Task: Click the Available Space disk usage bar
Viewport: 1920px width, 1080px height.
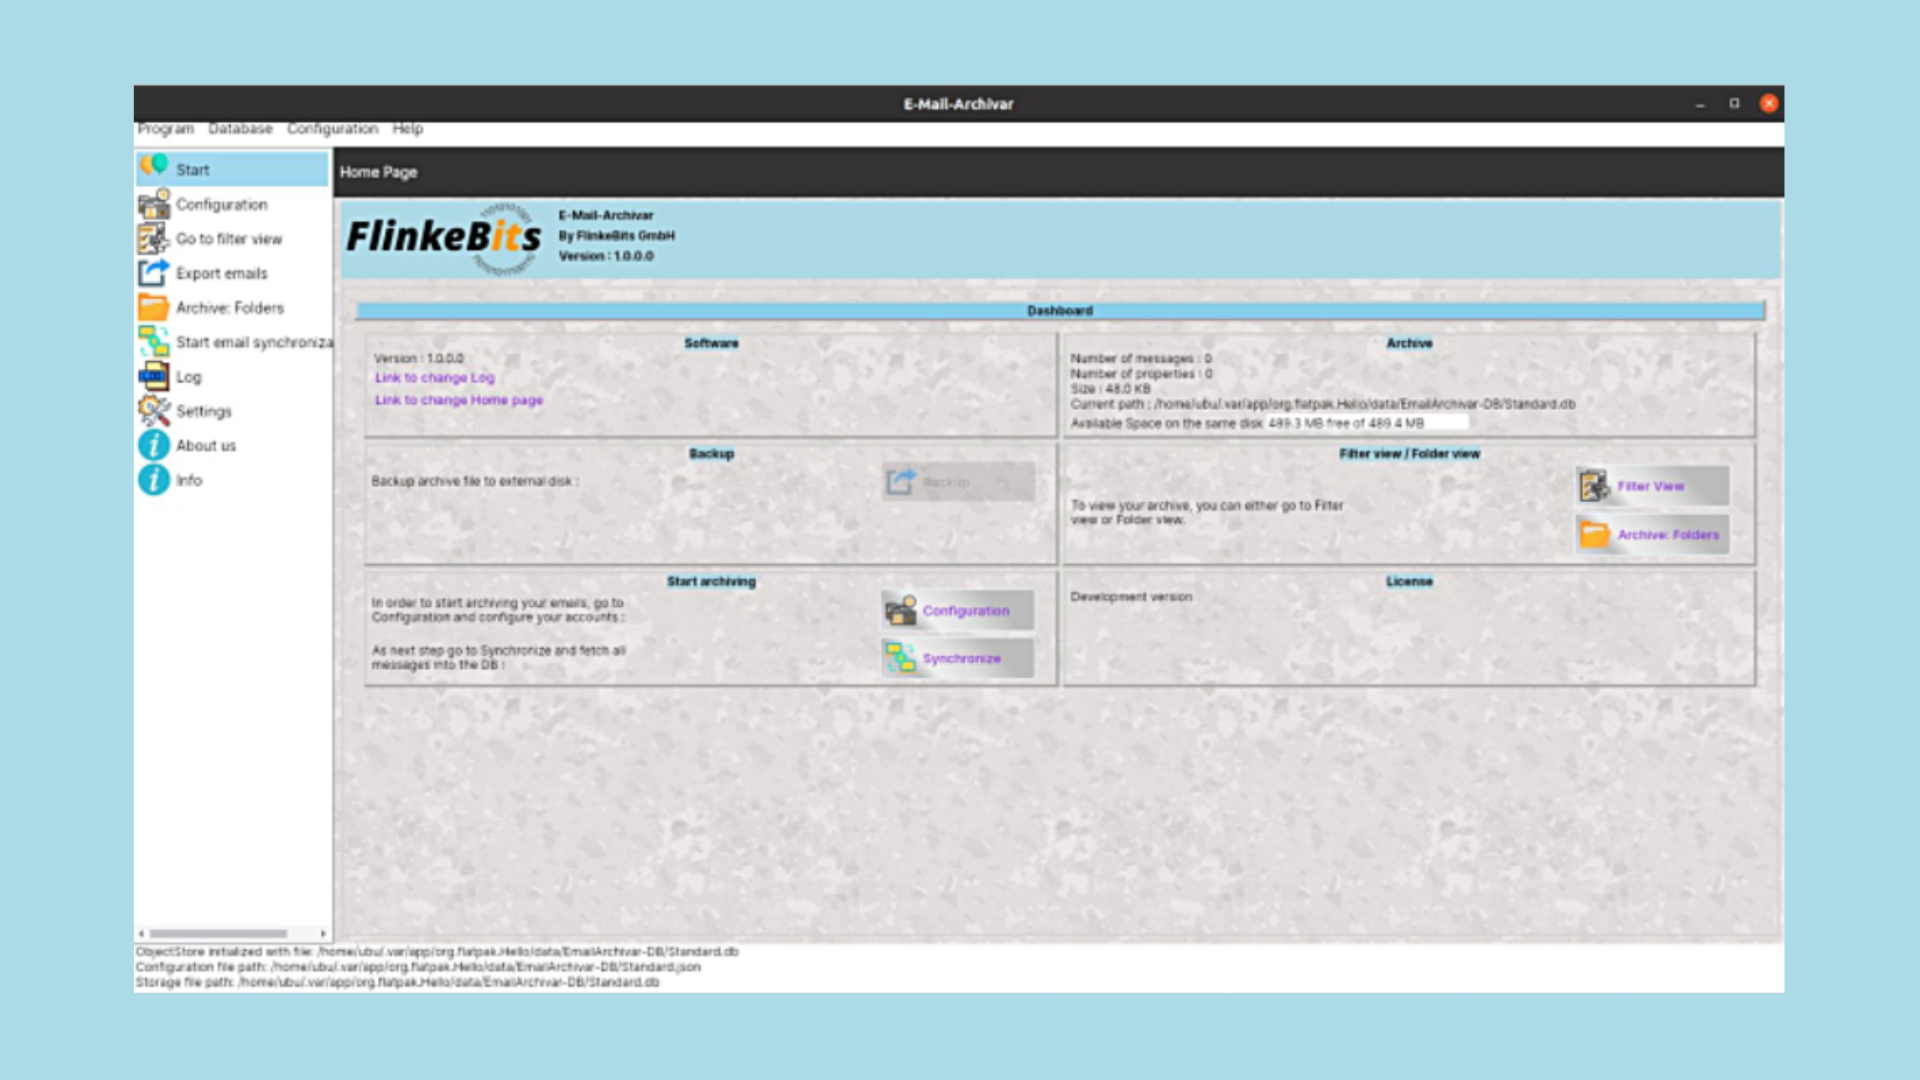Action: point(1367,423)
